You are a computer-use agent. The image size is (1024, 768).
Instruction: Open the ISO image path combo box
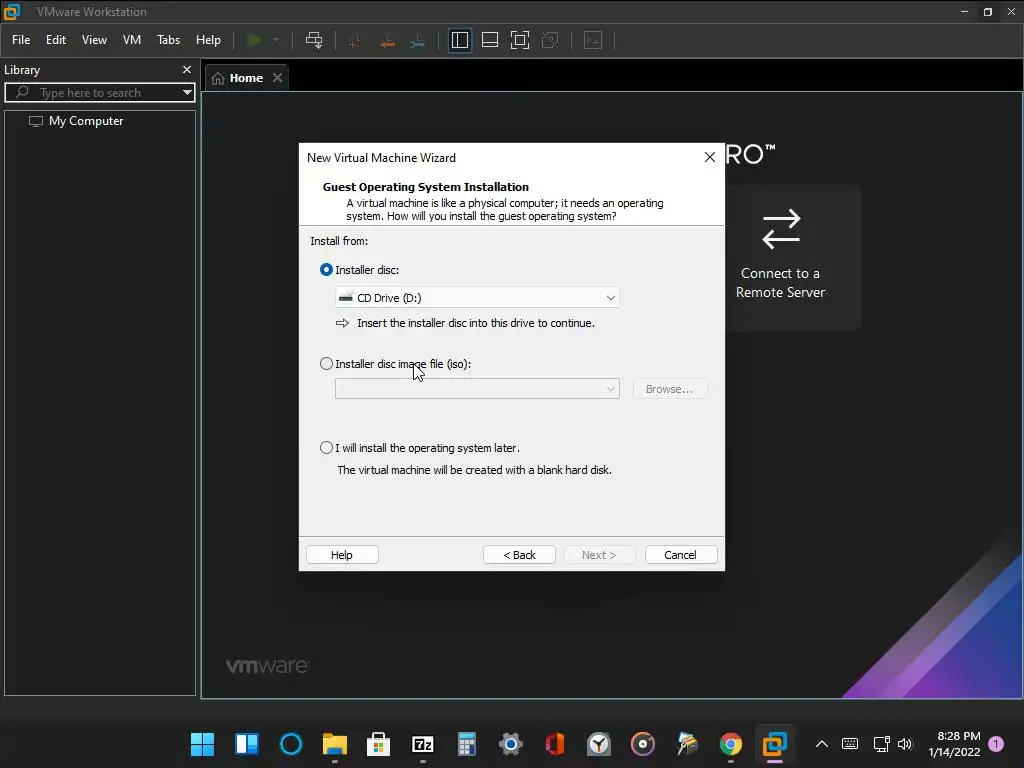point(477,389)
